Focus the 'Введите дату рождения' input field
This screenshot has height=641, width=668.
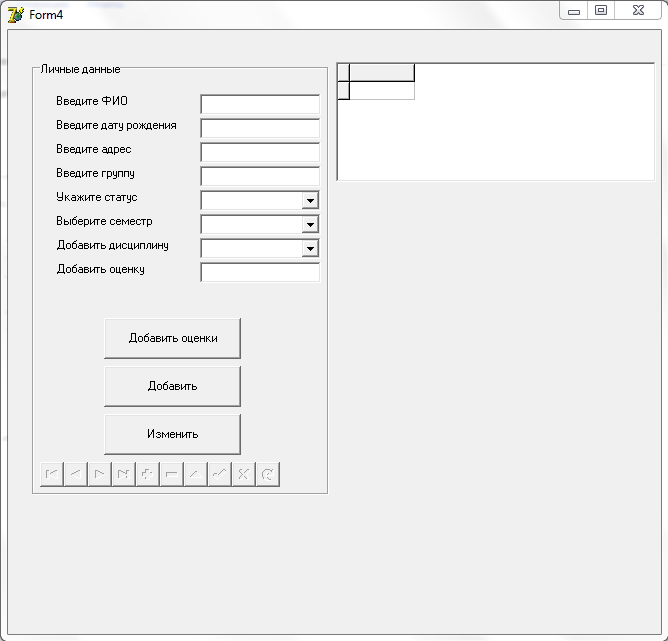[260, 128]
